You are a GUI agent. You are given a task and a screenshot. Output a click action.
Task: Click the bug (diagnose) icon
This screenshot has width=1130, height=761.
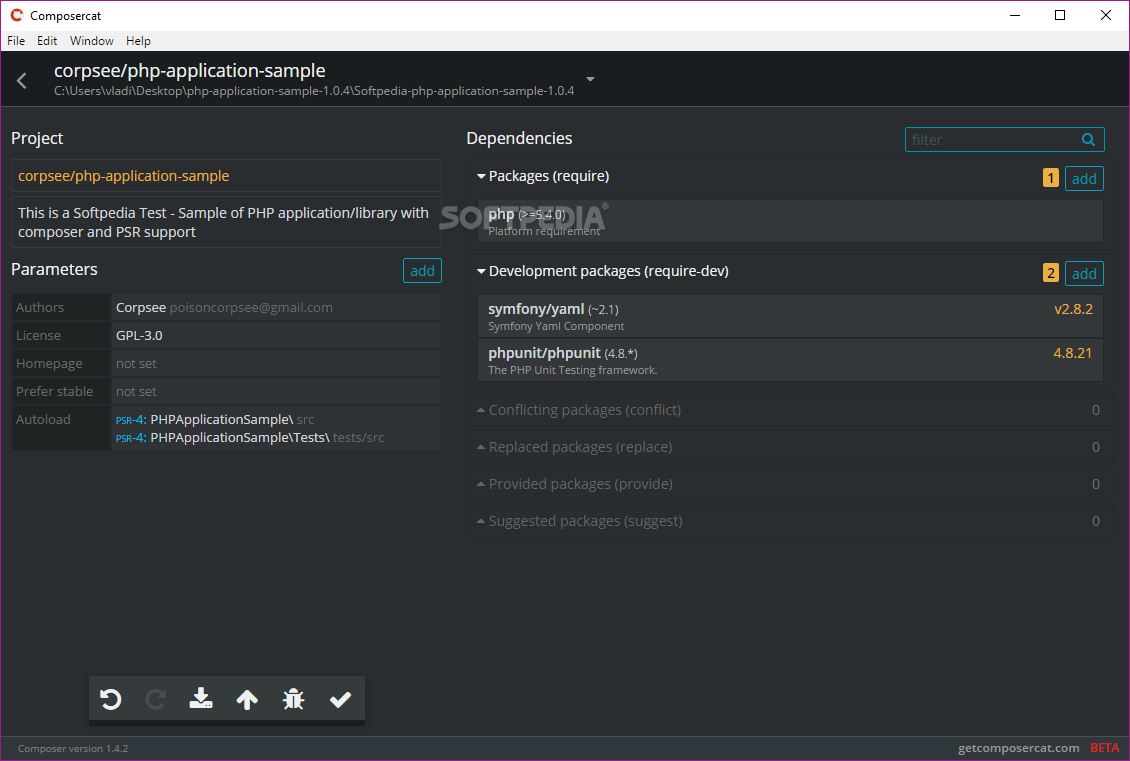293,699
